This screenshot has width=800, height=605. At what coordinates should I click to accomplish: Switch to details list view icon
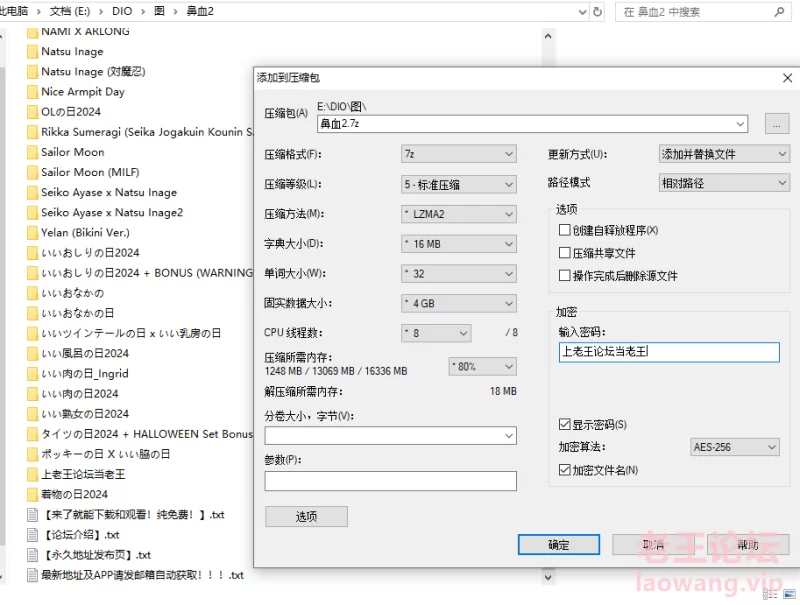pyautogui.click(x=770, y=594)
